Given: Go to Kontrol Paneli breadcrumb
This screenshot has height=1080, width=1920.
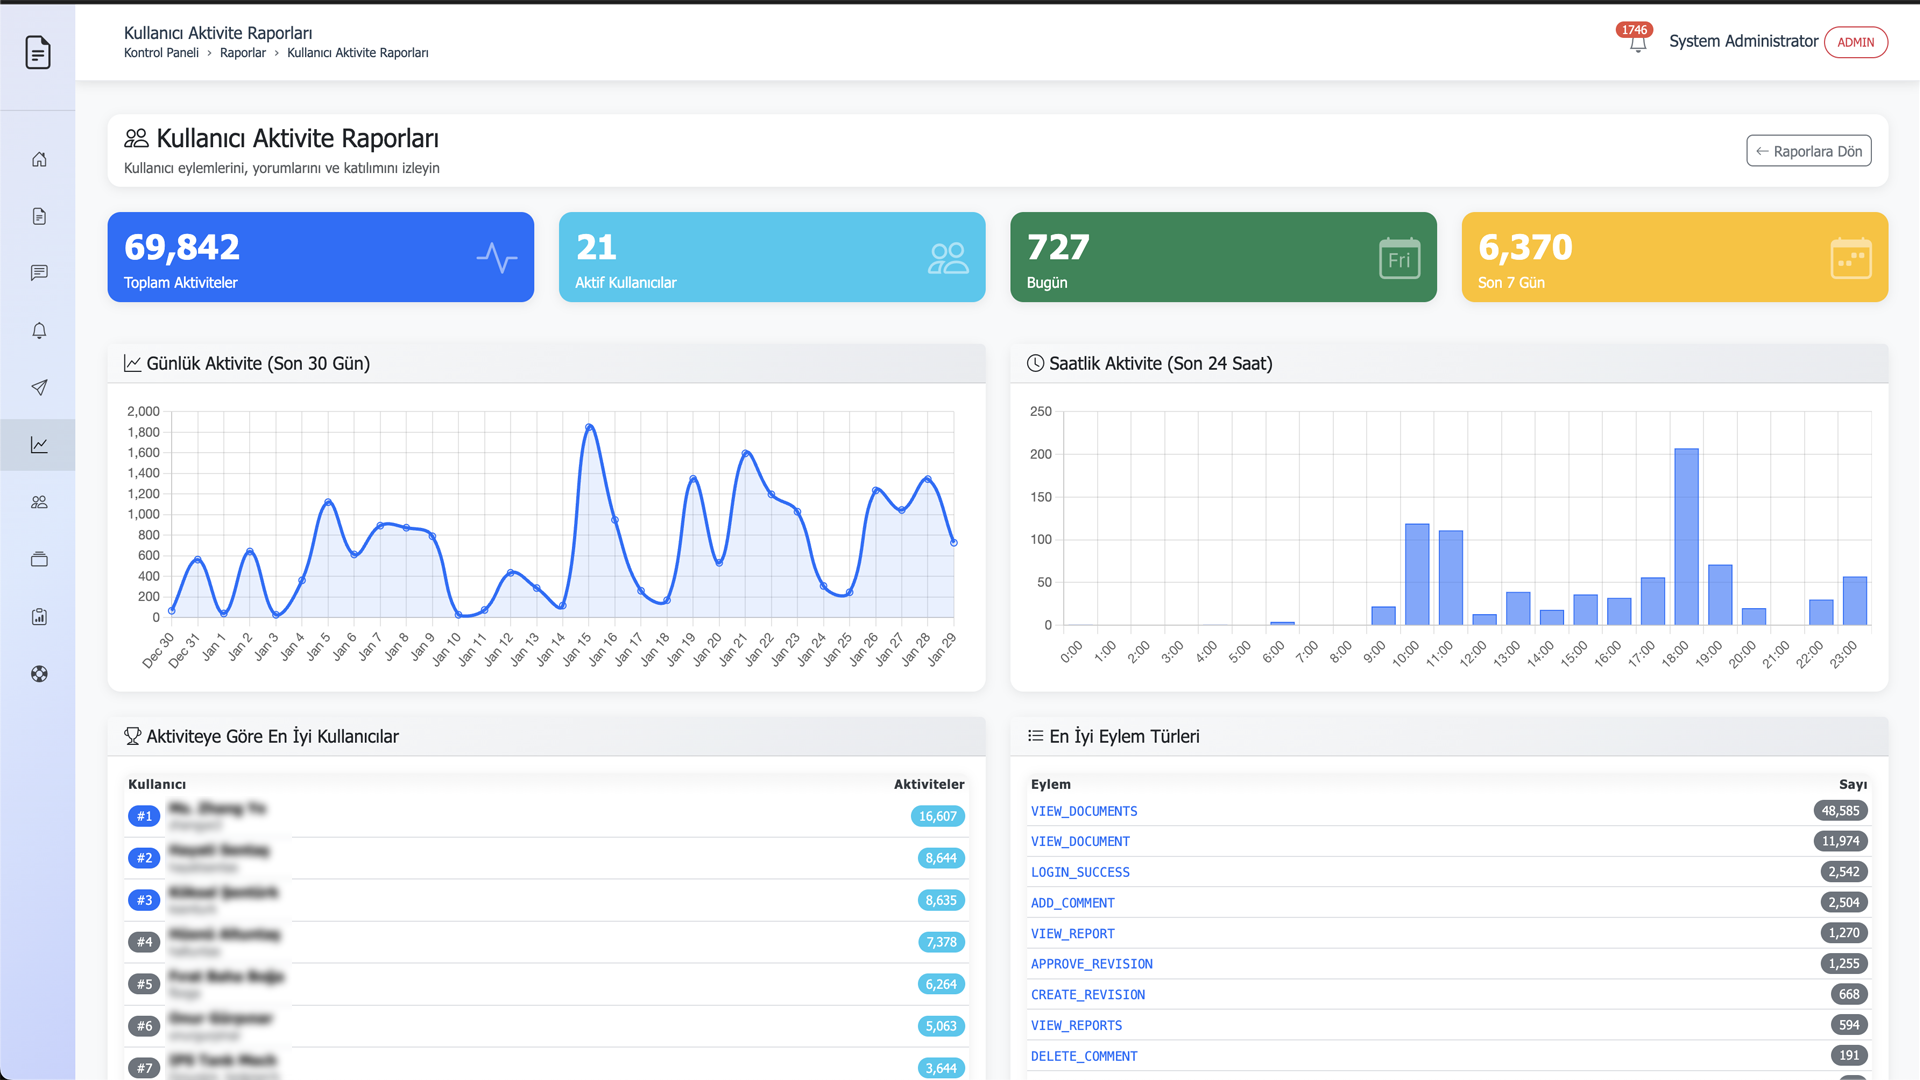Looking at the screenshot, I should 161,53.
